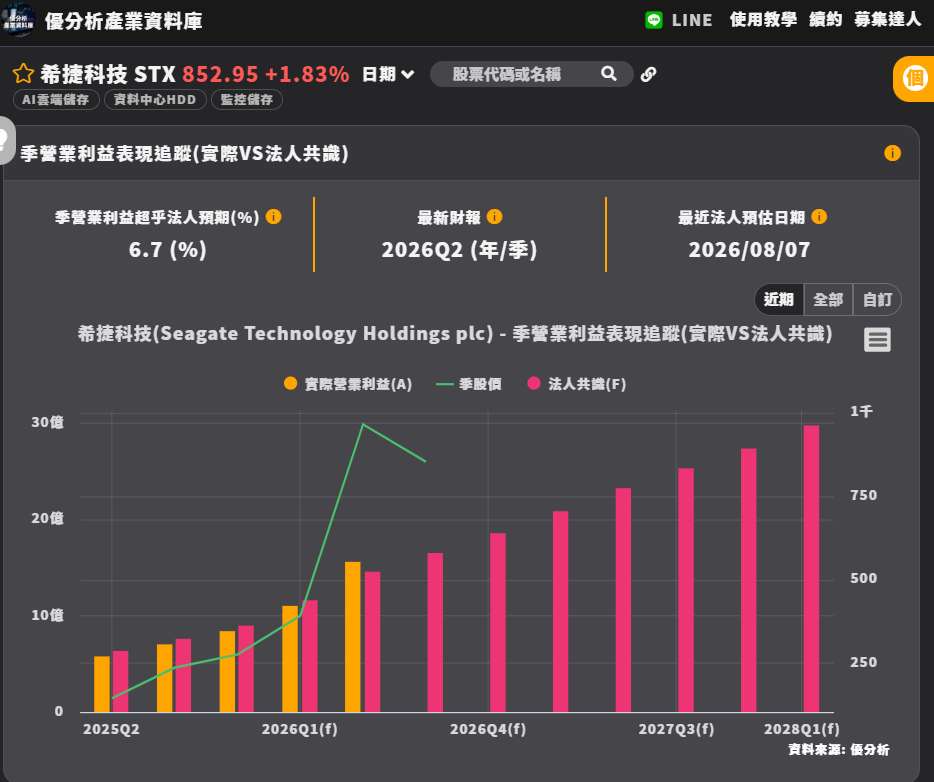The height and width of the screenshot is (782, 934).
Task: Open the orange 個 side badge
Action: pos(914,79)
